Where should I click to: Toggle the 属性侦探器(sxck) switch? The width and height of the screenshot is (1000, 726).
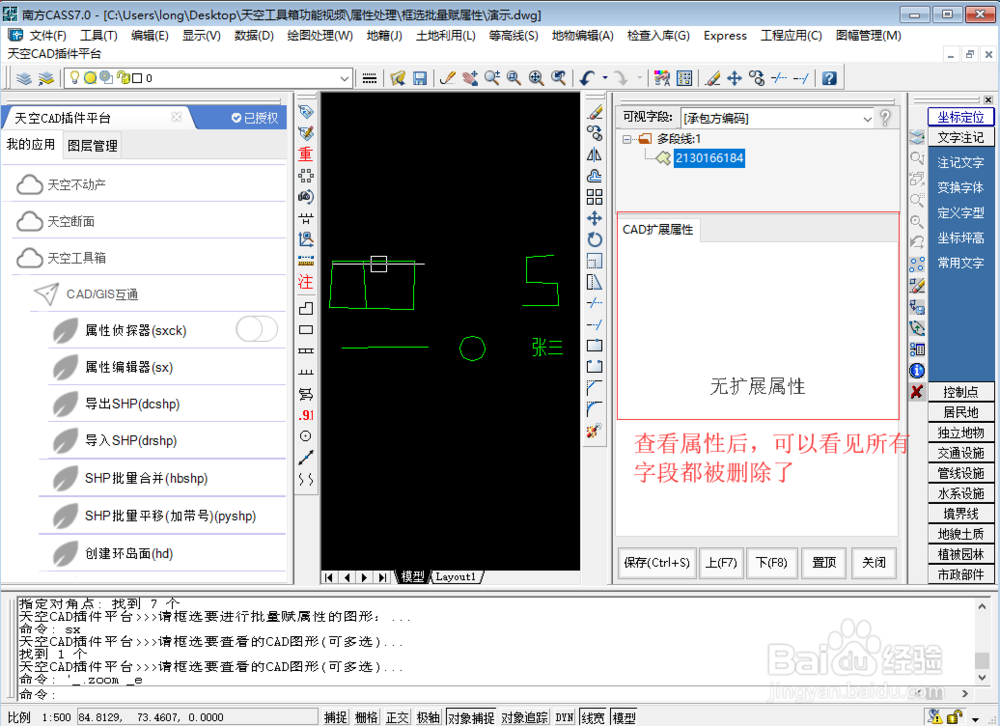point(256,330)
